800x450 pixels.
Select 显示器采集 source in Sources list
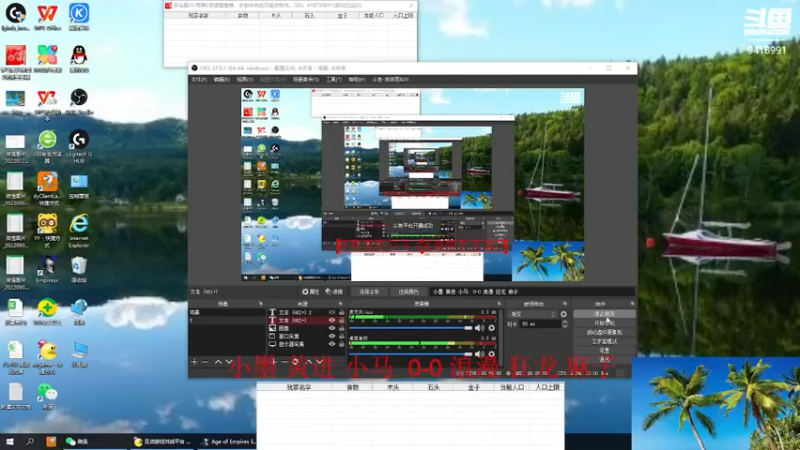point(305,344)
